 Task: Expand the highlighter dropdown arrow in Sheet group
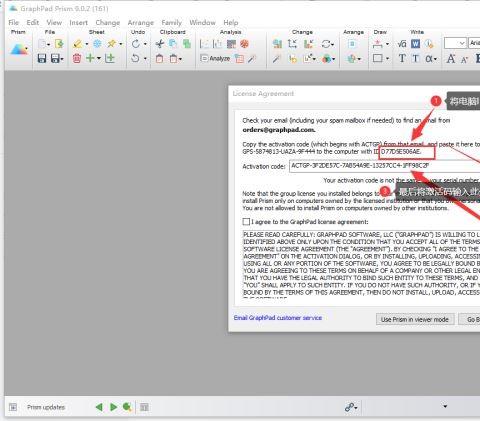coord(87,44)
